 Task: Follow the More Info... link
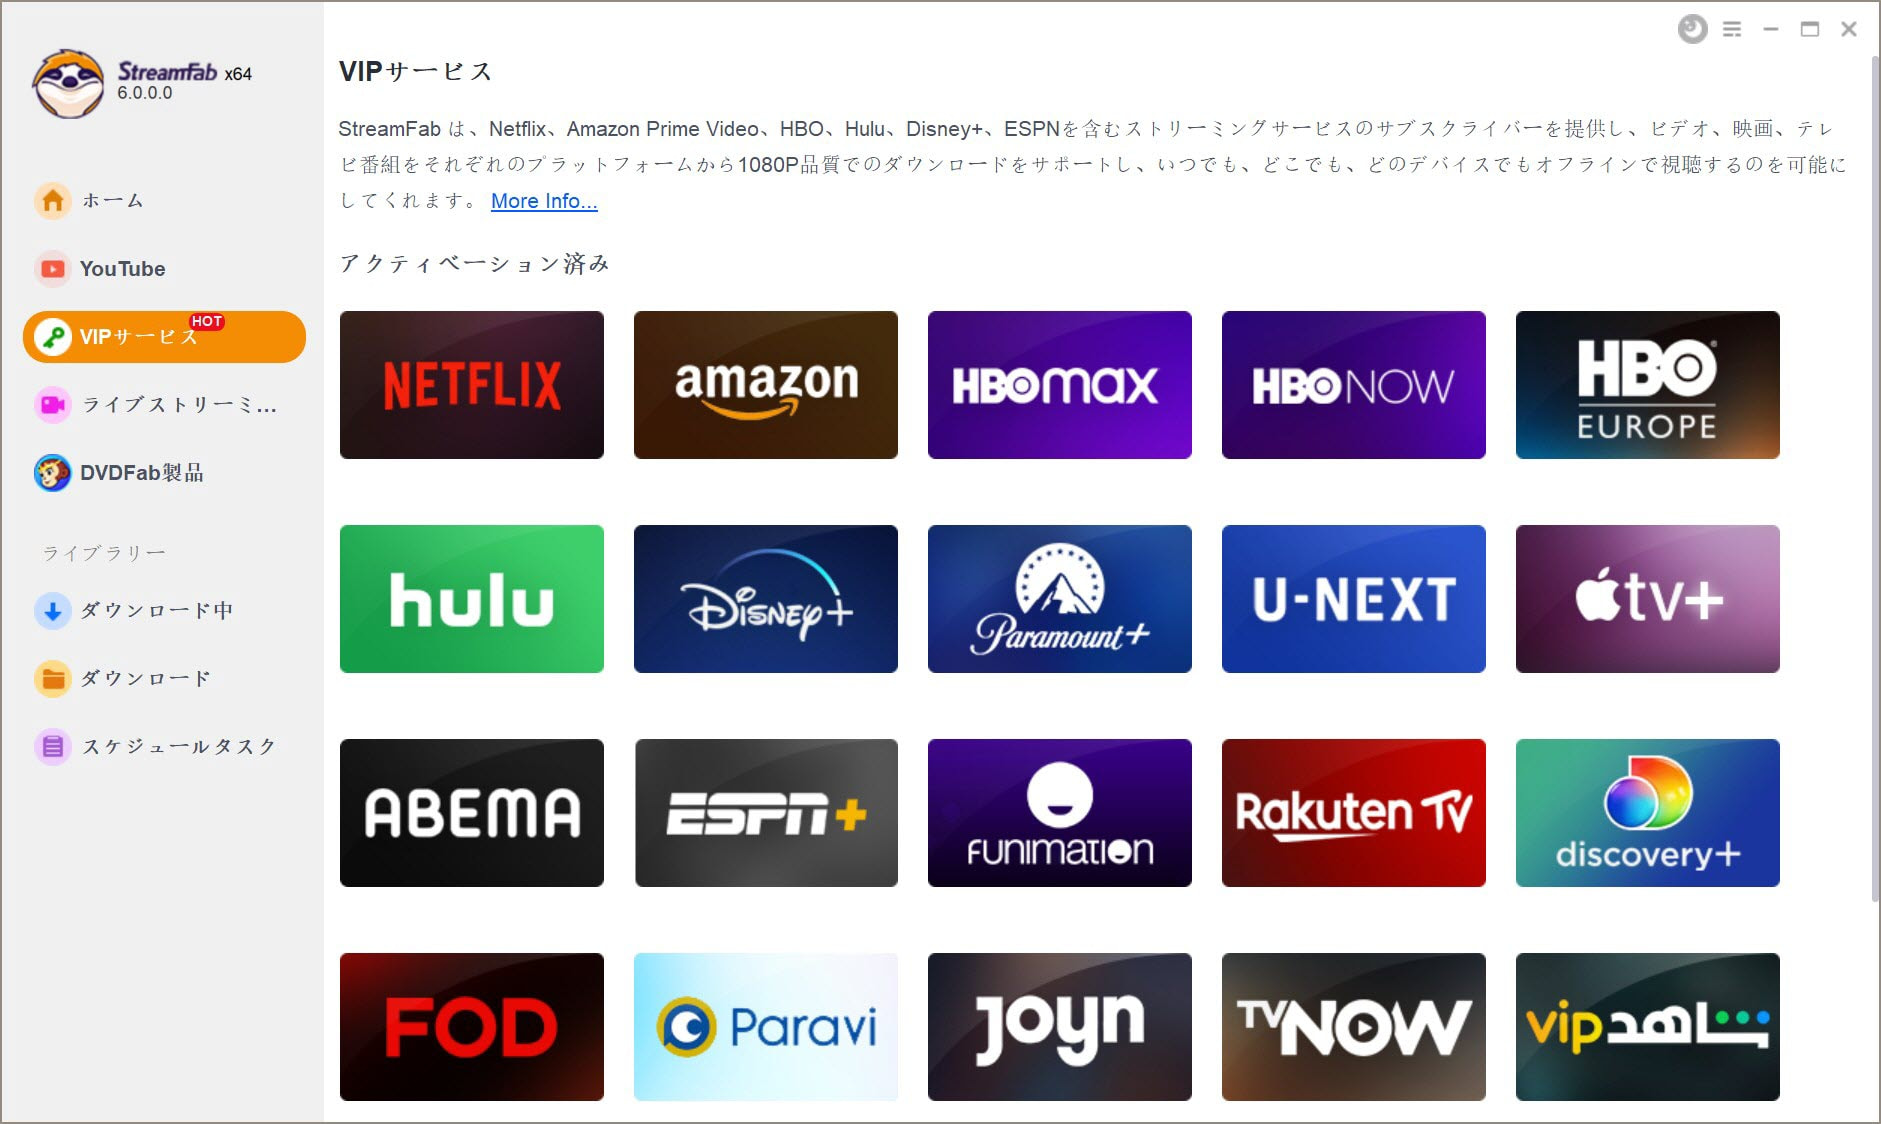click(544, 201)
